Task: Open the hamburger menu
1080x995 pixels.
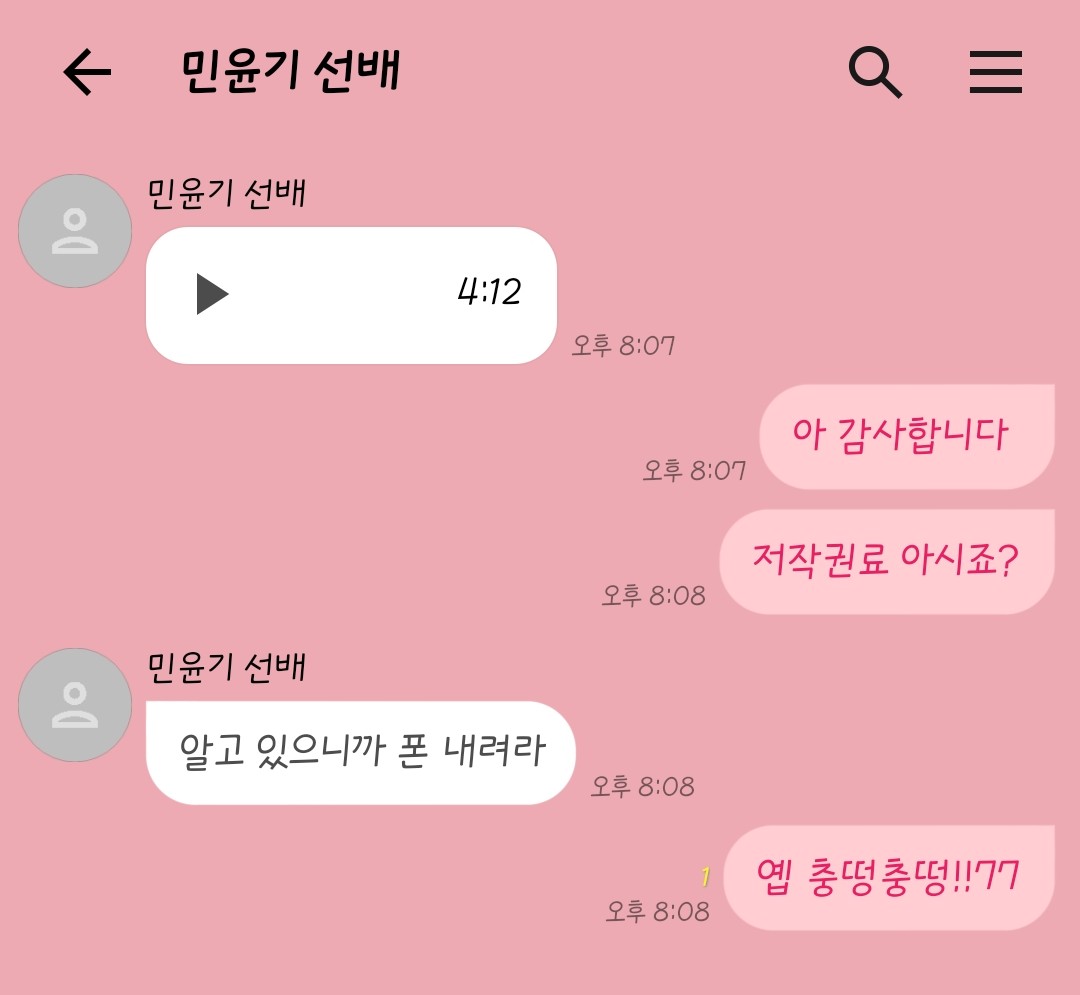Action: click(x=995, y=72)
